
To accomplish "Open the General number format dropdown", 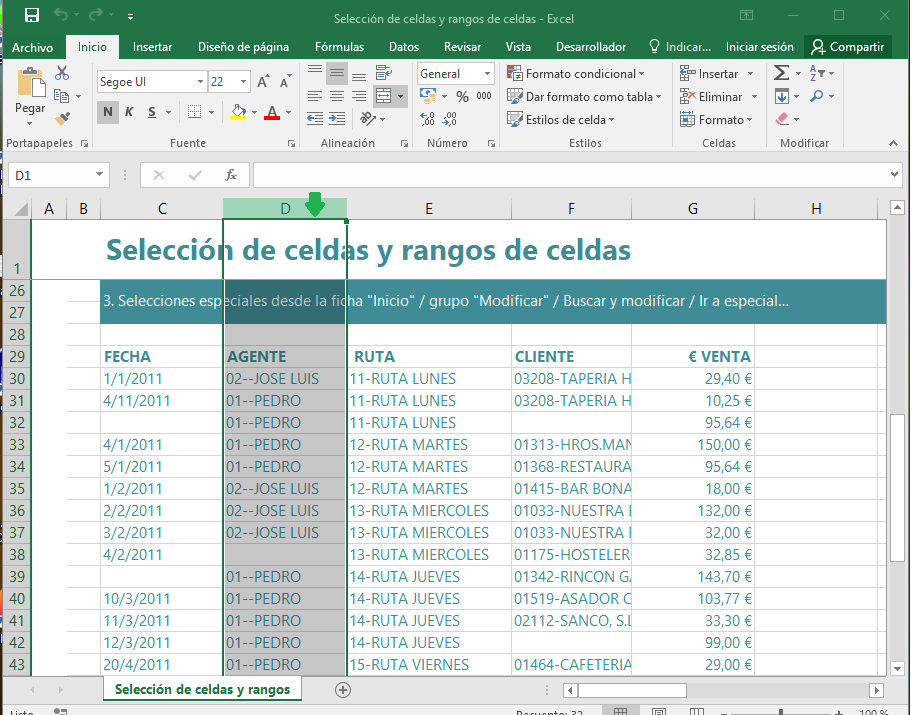I will (x=487, y=73).
